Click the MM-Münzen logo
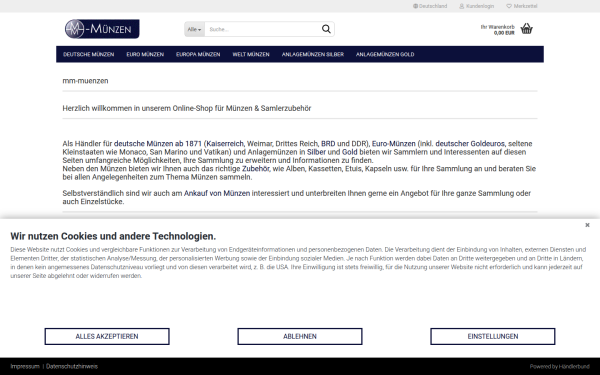The height and width of the screenshot is (375, 600). [x=102, y=29]
